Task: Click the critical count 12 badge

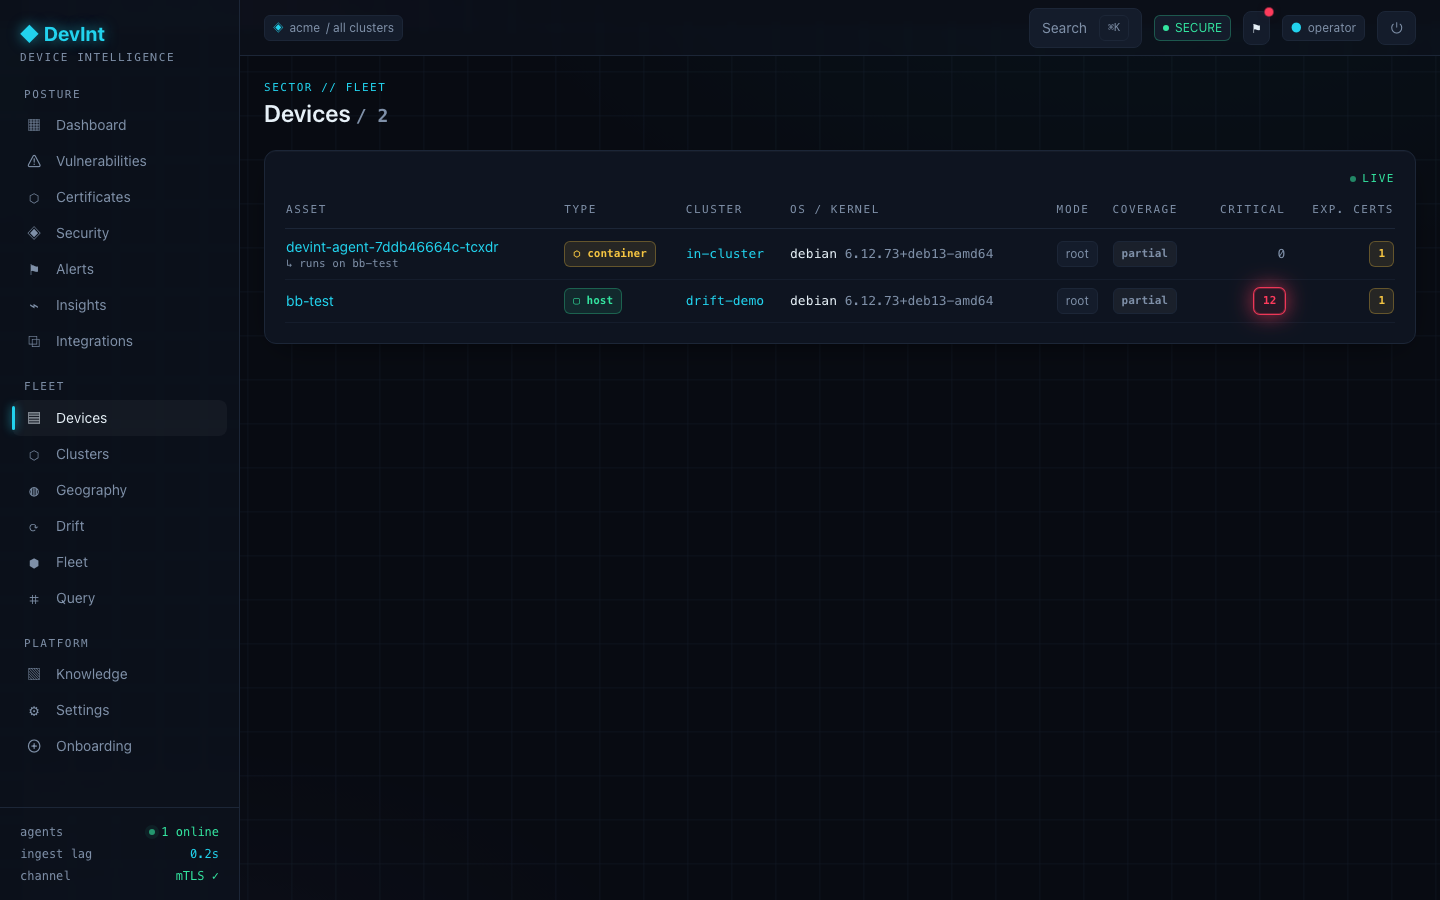Action: click(1269, 301)
